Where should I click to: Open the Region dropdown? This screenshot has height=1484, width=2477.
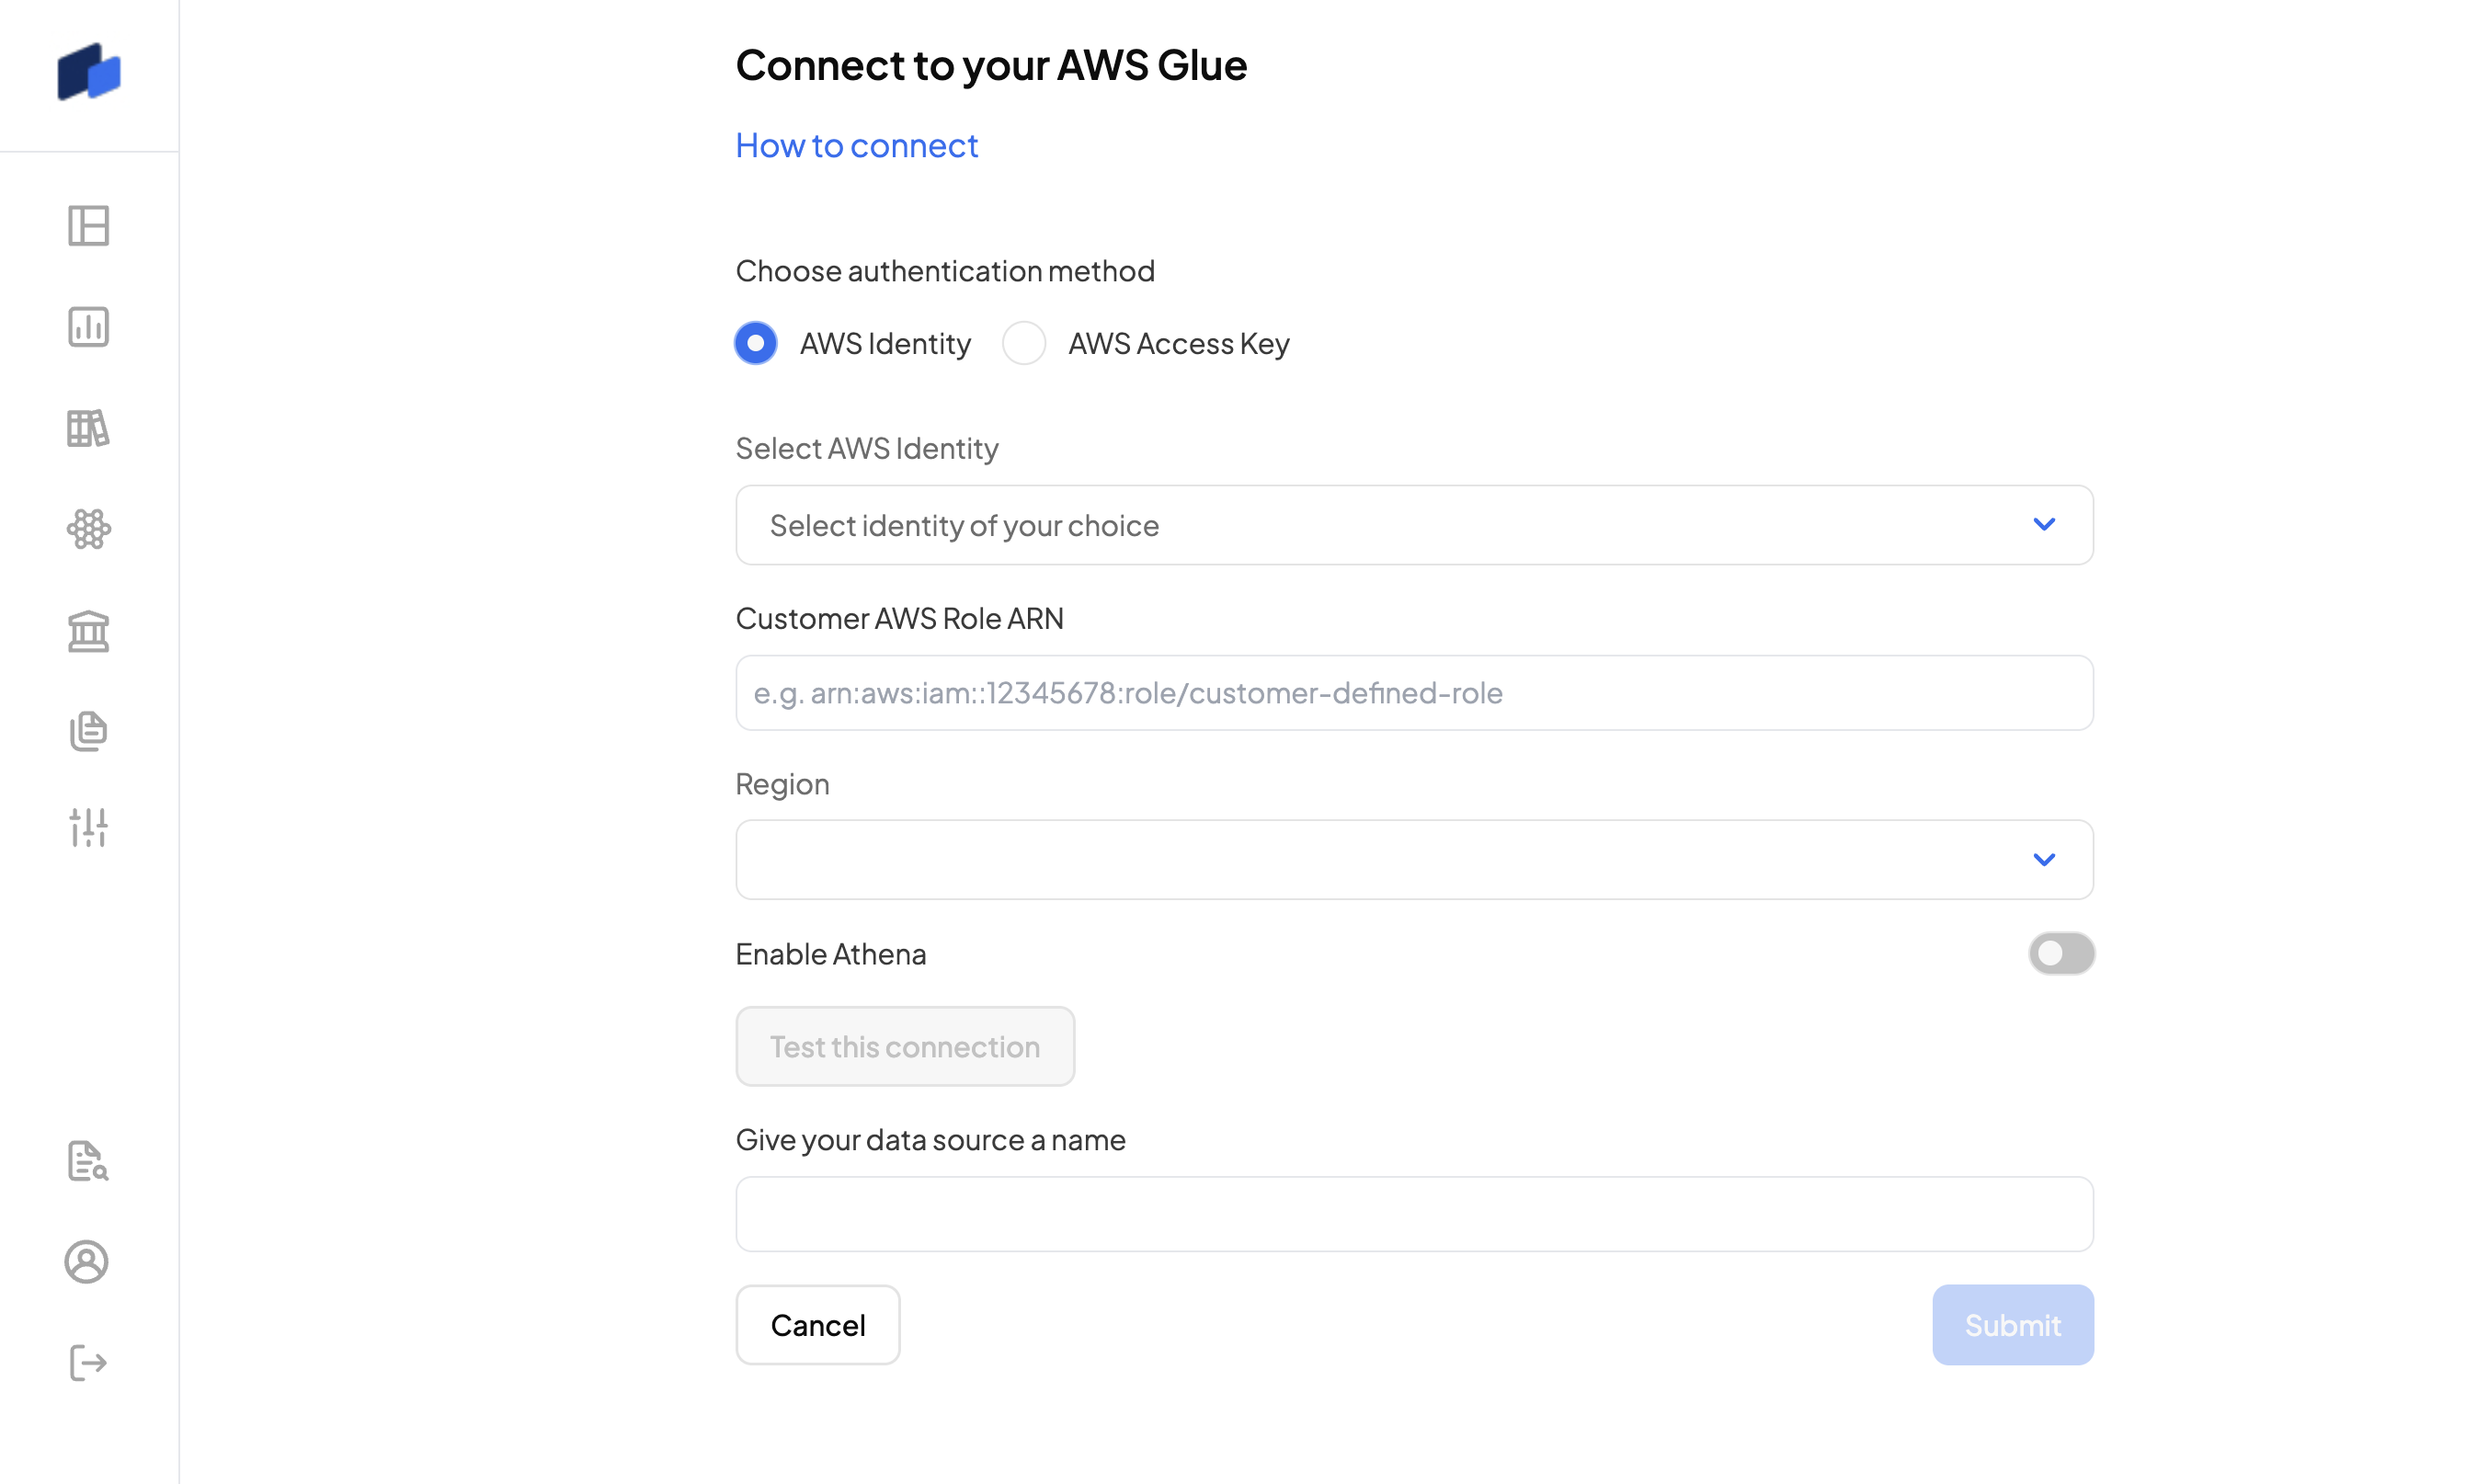click(1414, 860)
